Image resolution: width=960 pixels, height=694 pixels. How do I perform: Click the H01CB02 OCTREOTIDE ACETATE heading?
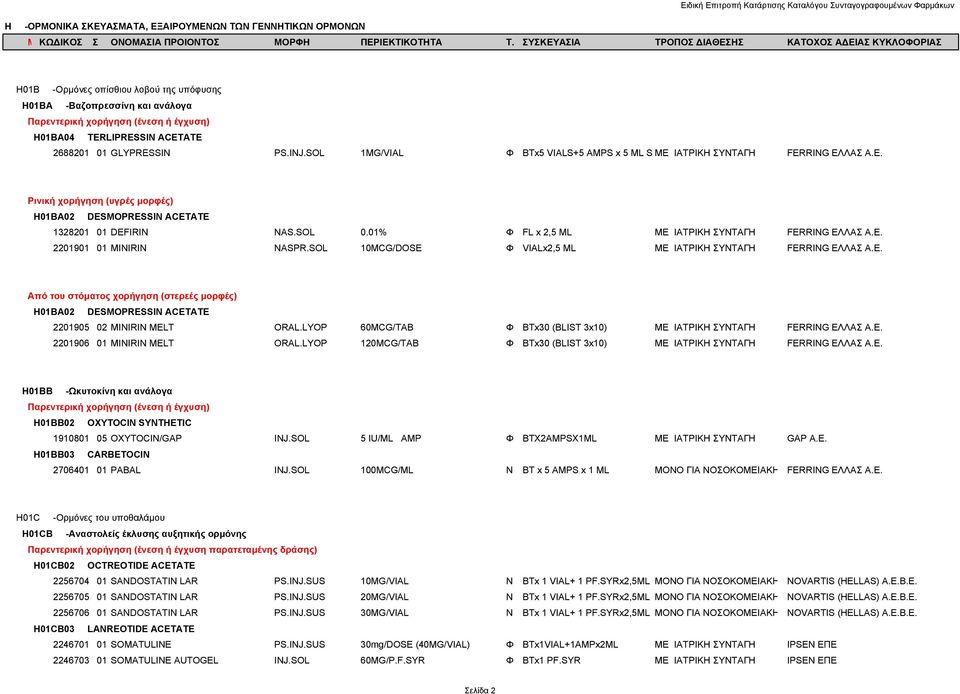(x=114, y=565)
